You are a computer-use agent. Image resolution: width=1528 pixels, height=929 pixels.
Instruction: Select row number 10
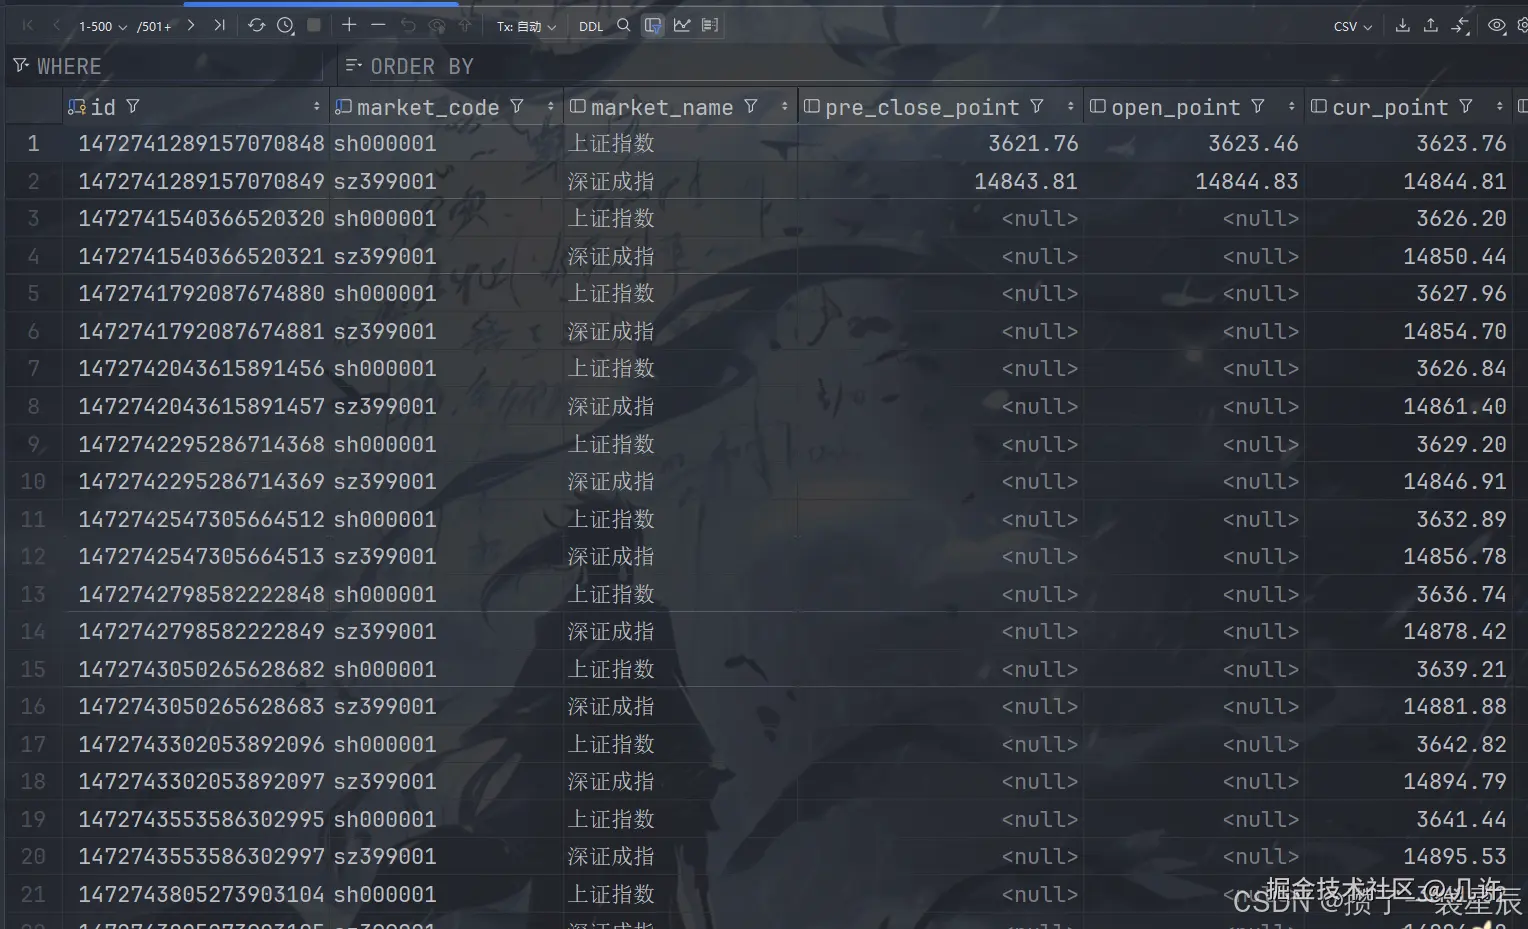[x=33, y=482]
